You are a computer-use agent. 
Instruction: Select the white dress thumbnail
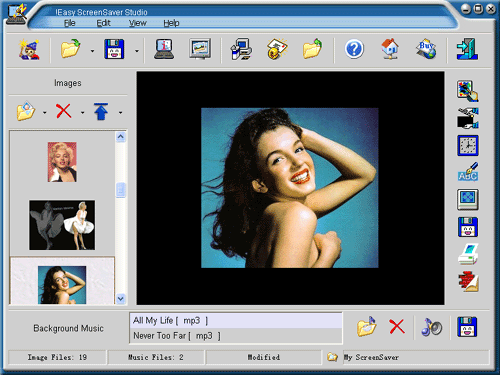pos(62,225)
